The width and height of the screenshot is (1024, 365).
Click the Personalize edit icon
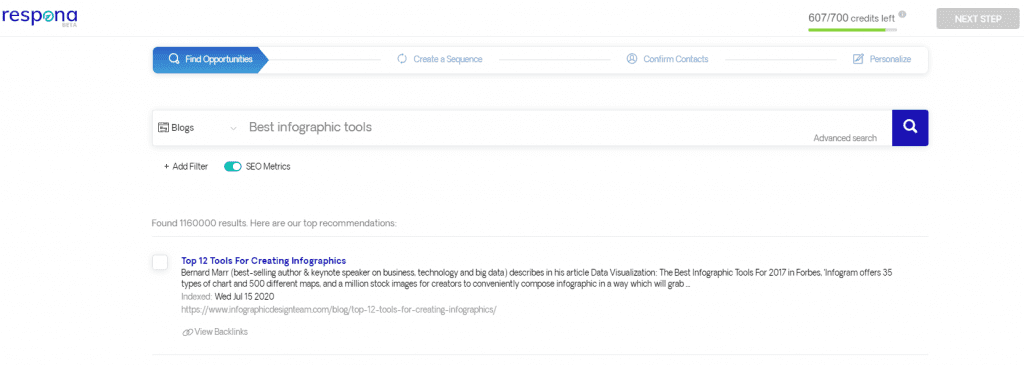(858, 59)
